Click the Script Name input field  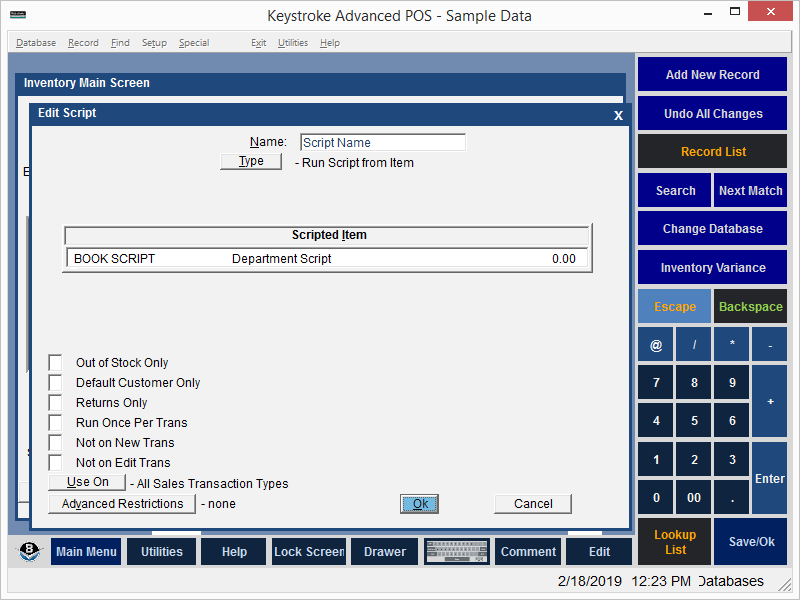pos(382,143)
